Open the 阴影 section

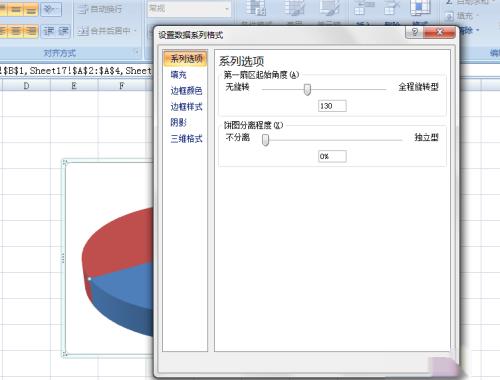pyautogui.click(x=178, y=123)
